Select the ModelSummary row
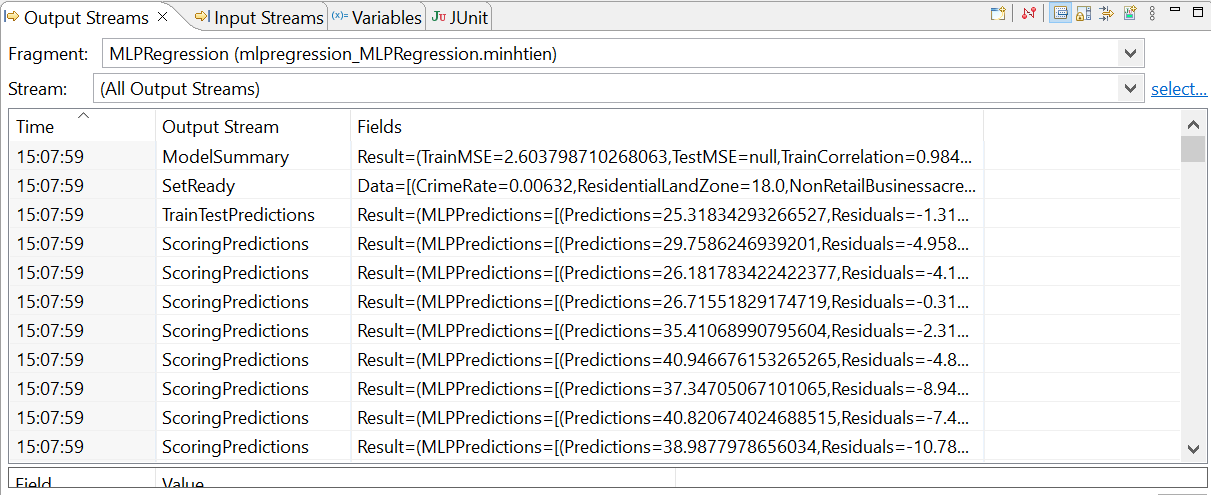 (x=225, y=157)
